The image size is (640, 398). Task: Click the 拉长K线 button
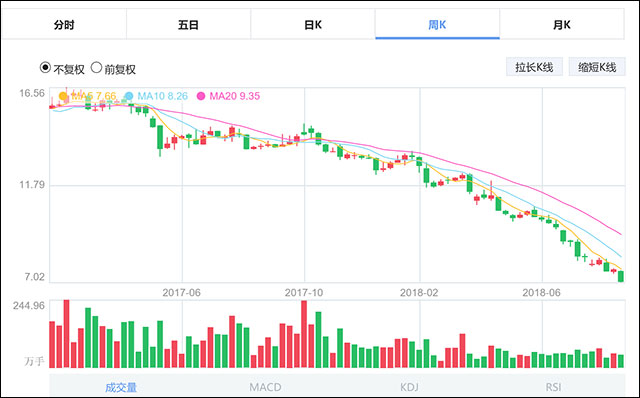[x=534, y=67]
